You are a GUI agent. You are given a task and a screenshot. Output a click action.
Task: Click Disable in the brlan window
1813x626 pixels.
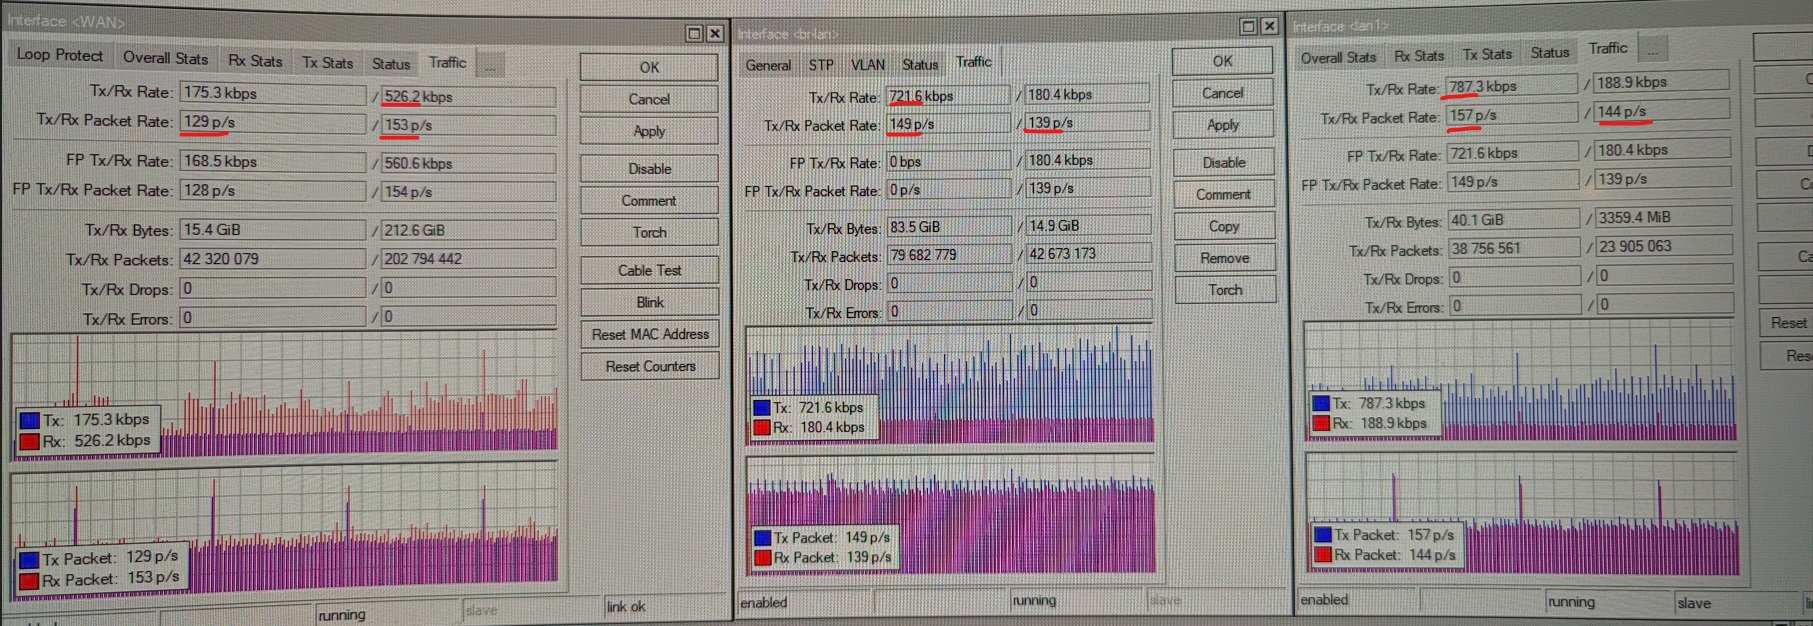click(1224, 162)
